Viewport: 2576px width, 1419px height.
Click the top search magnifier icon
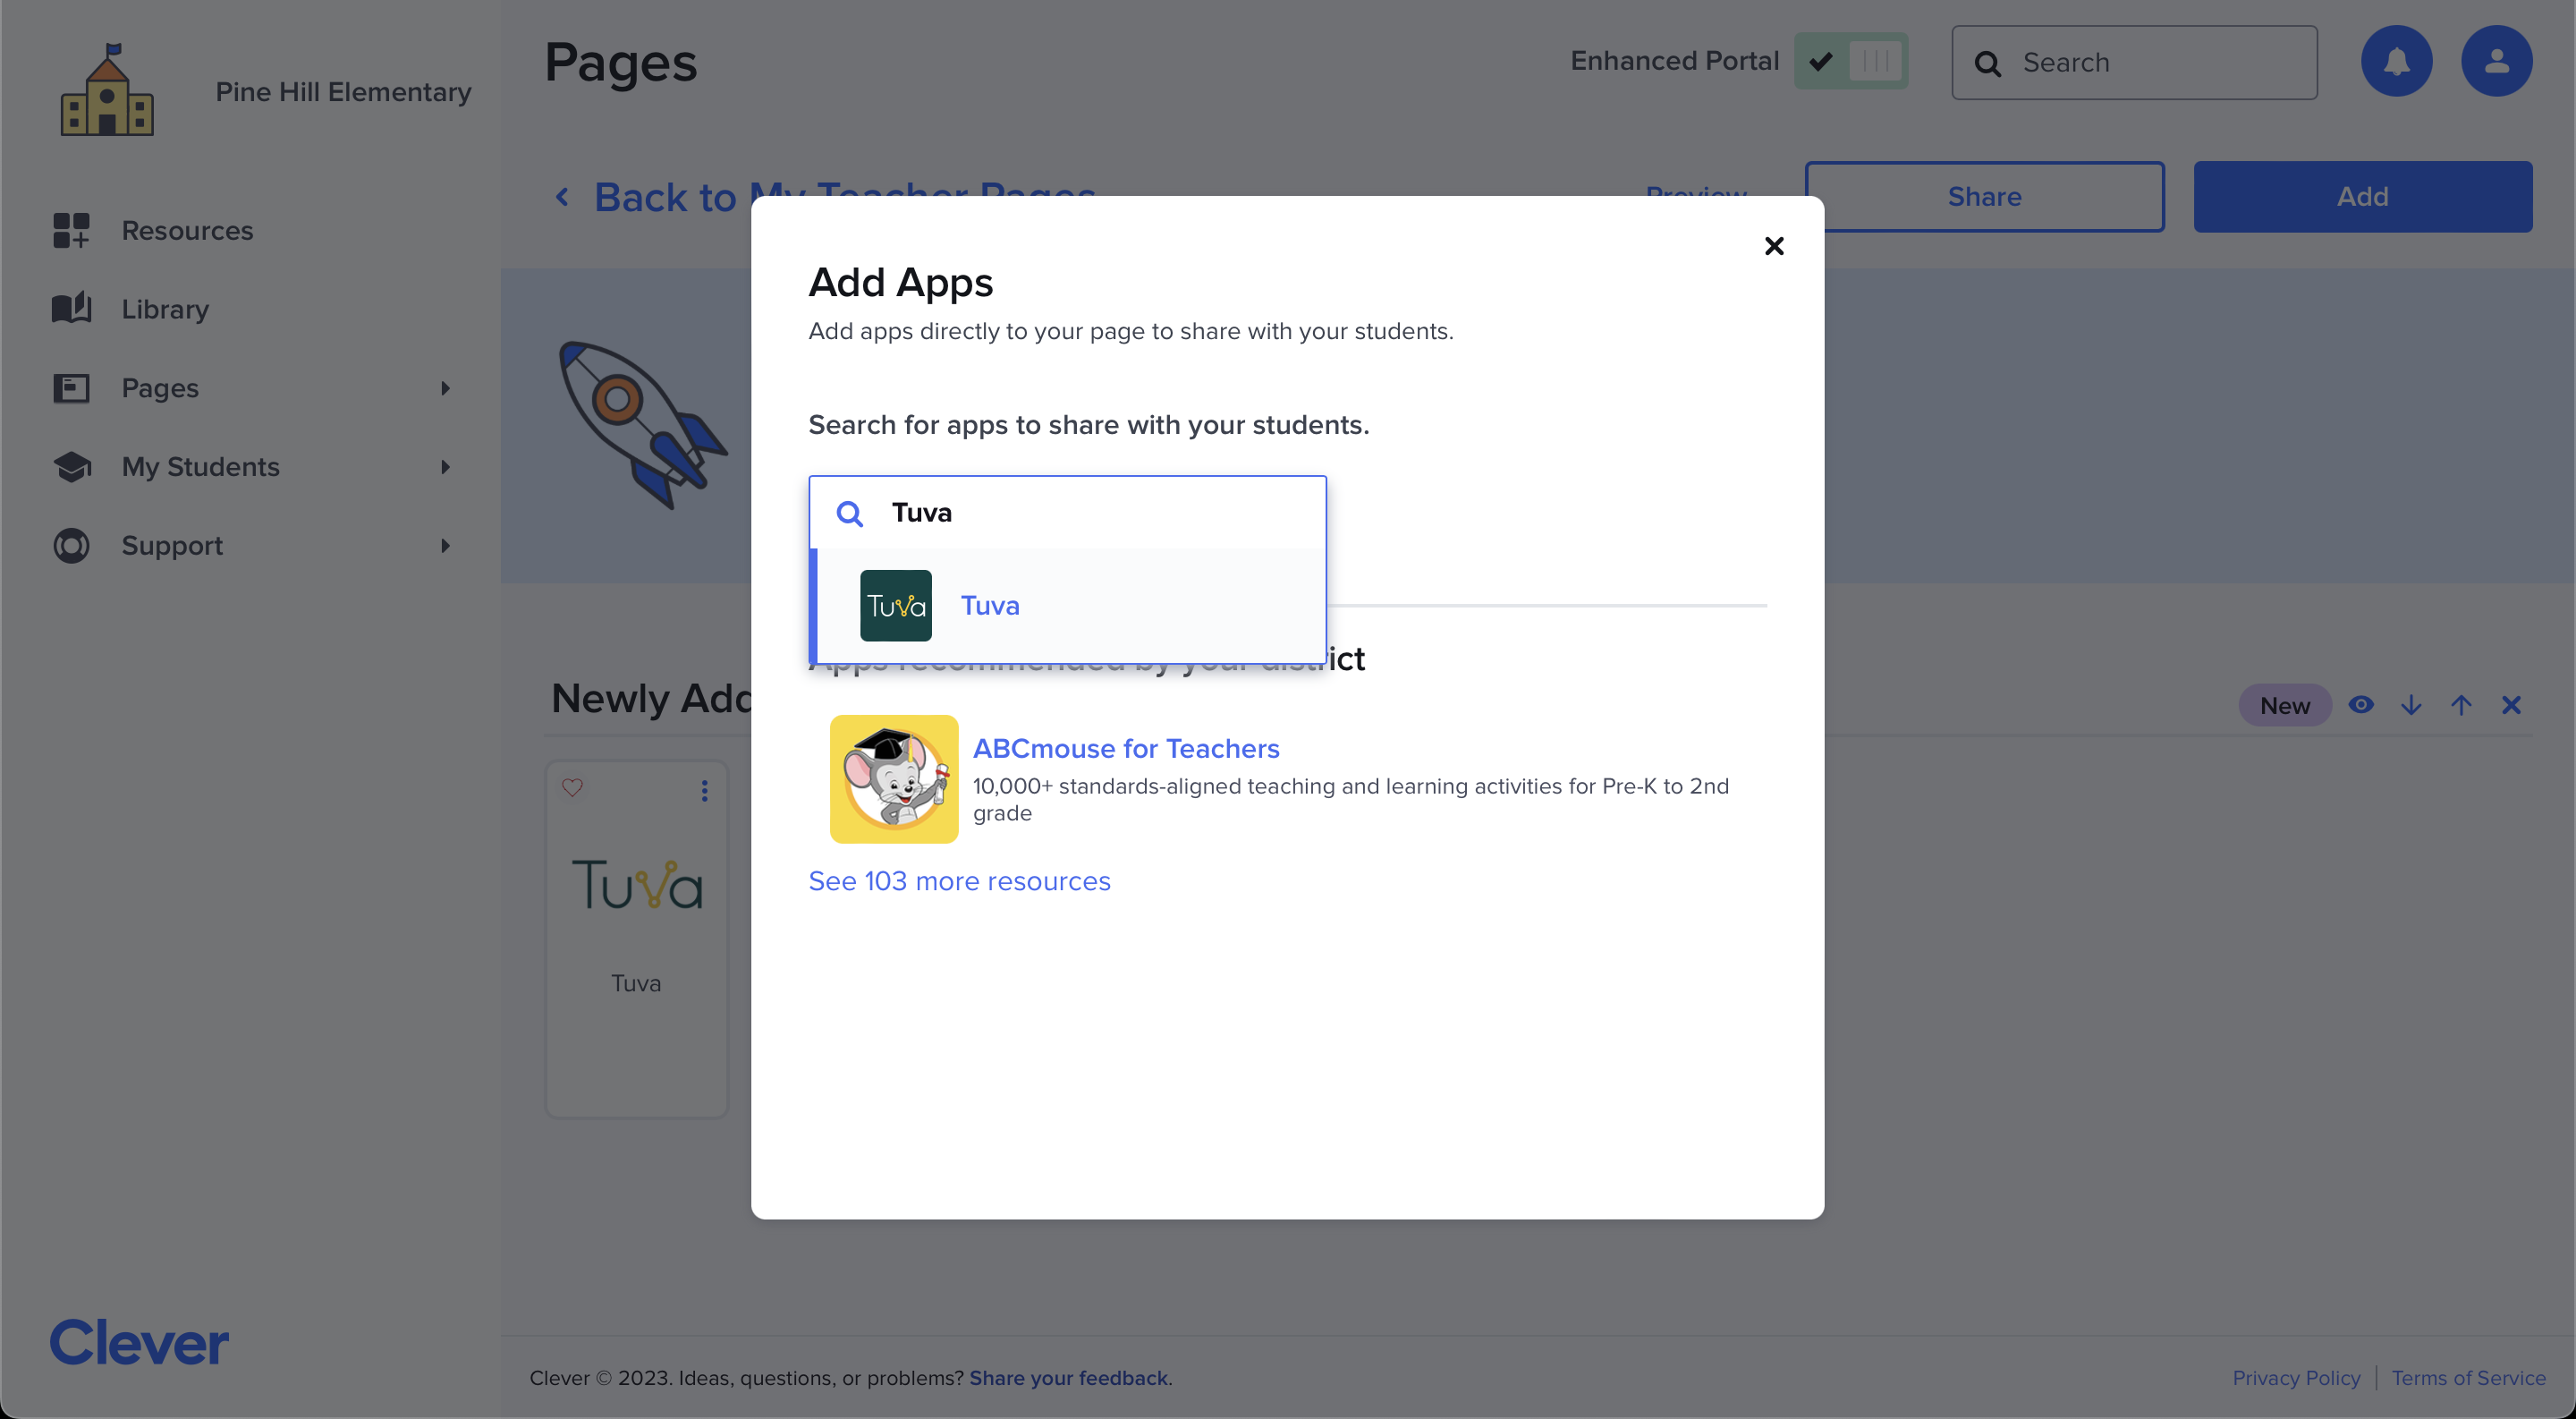(x=1987, y=64)
